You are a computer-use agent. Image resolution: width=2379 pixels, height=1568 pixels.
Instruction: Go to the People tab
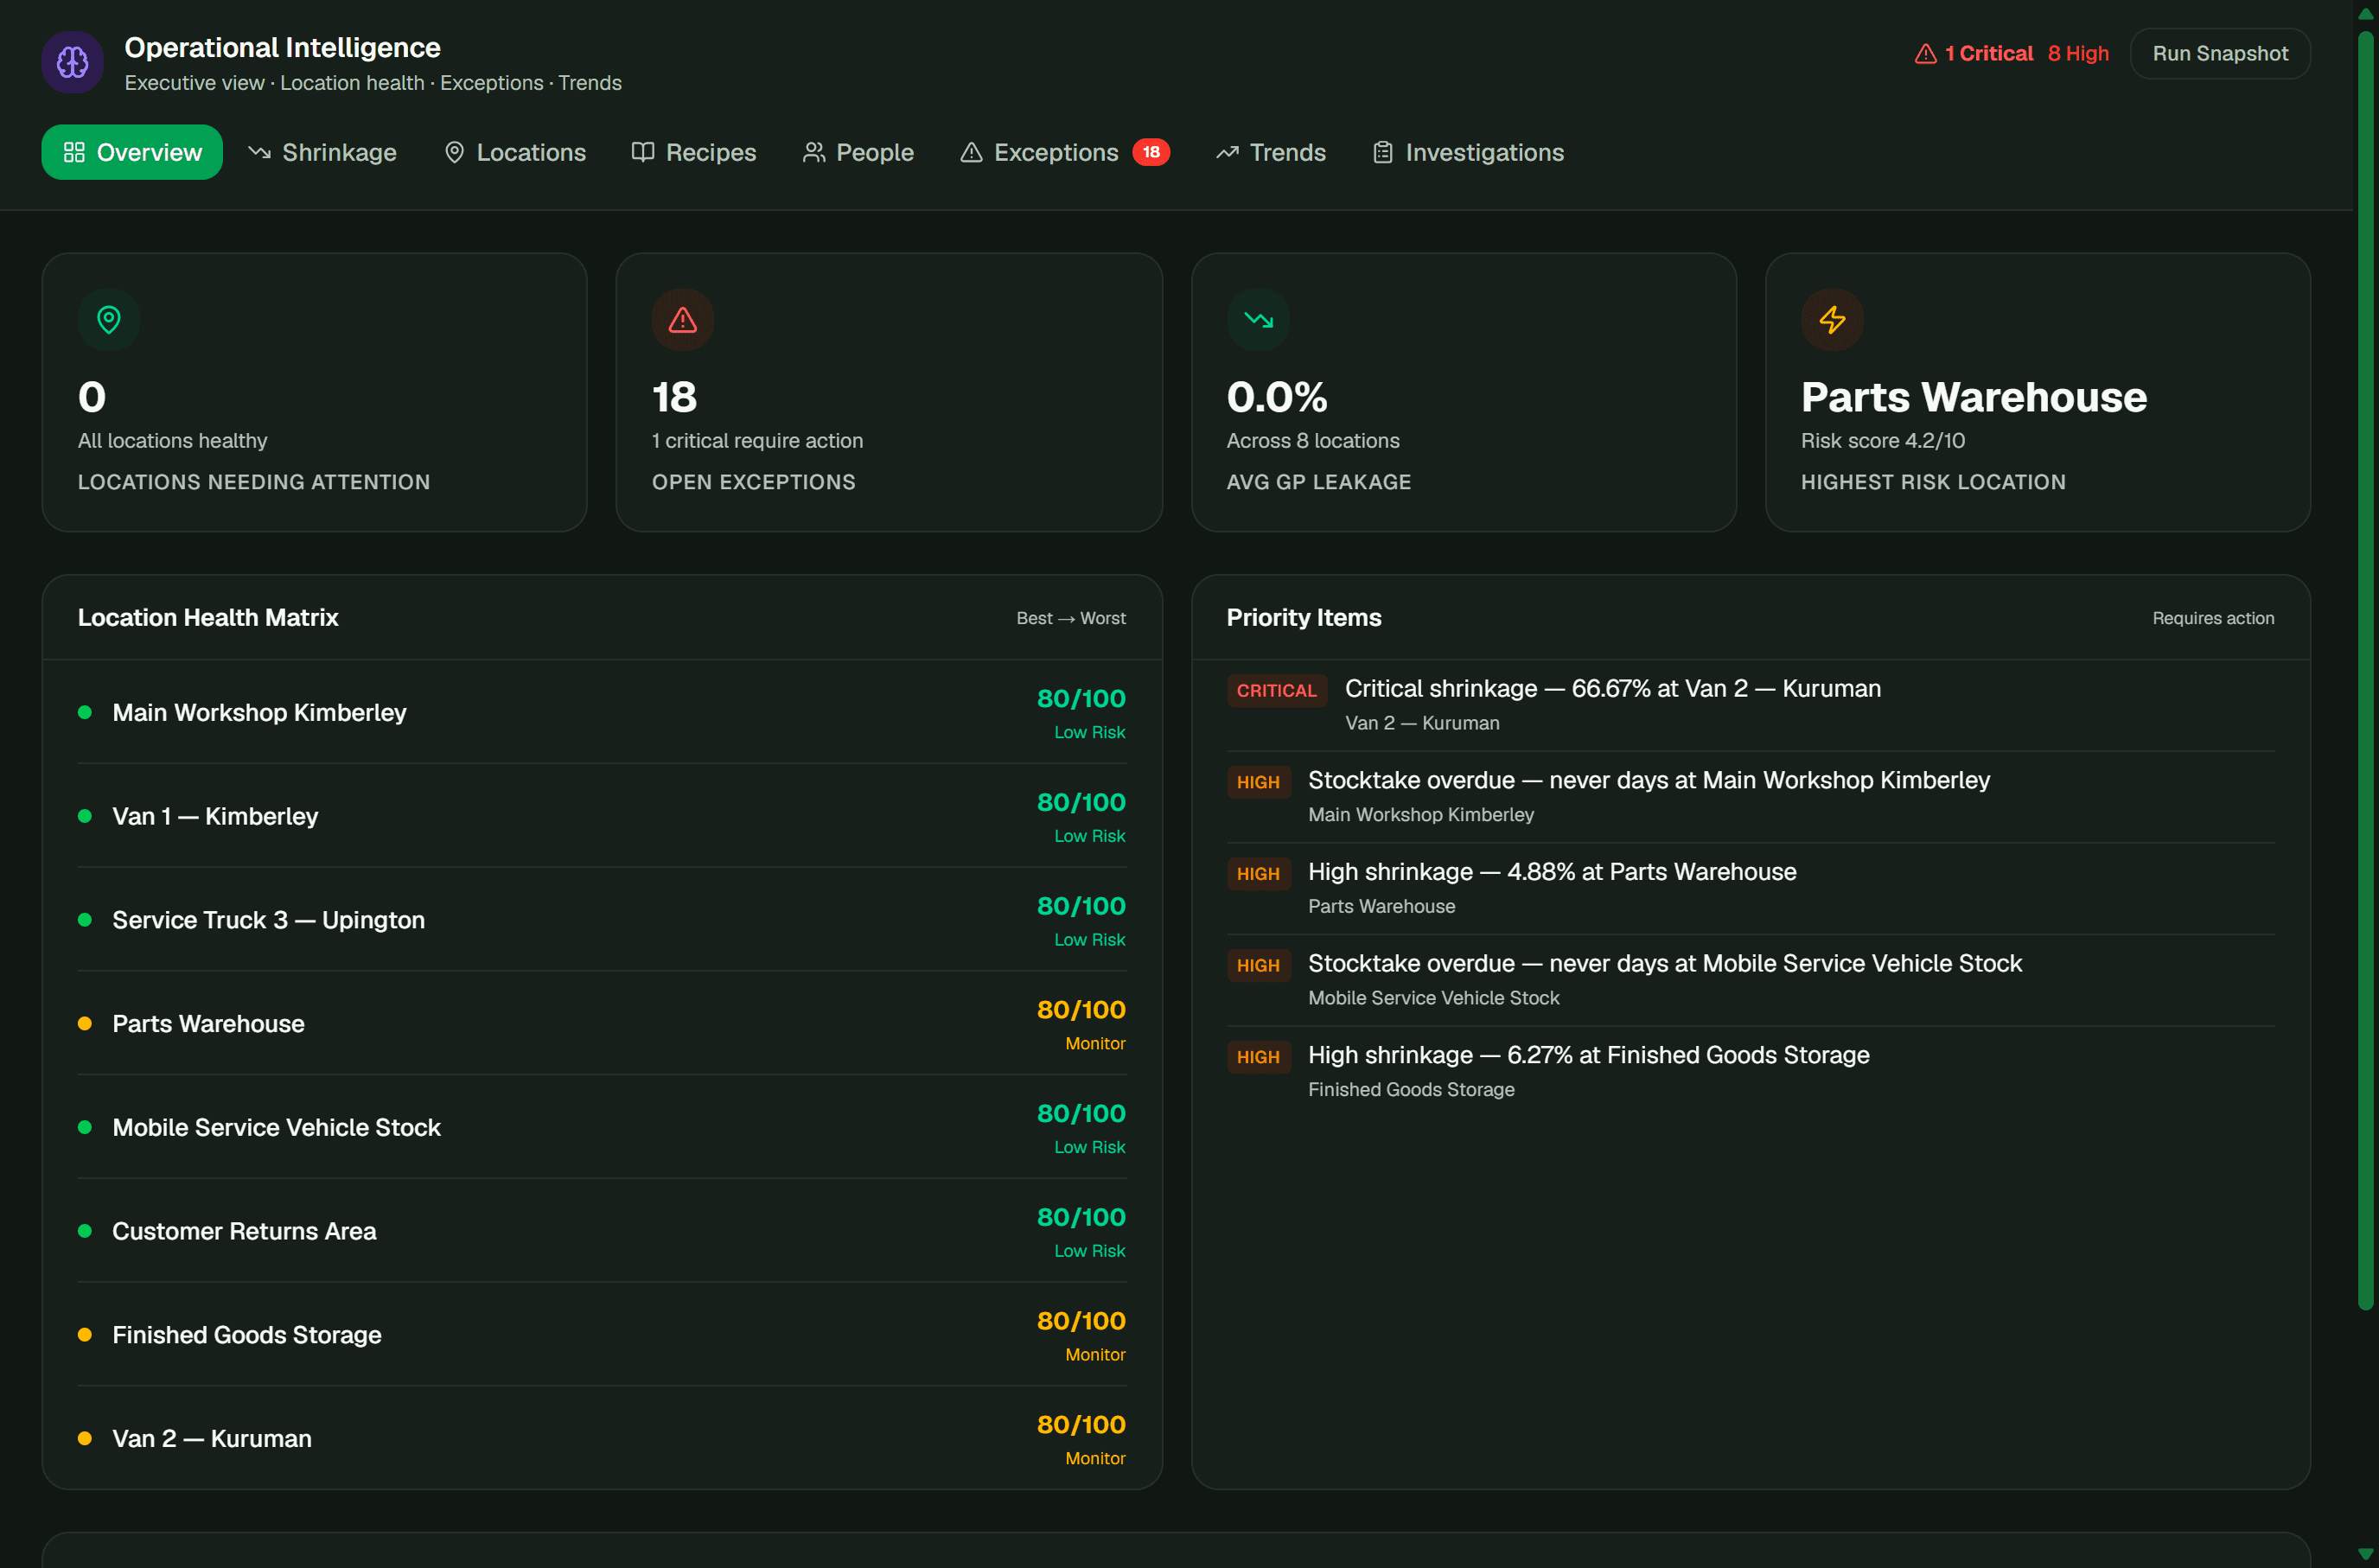858,152
